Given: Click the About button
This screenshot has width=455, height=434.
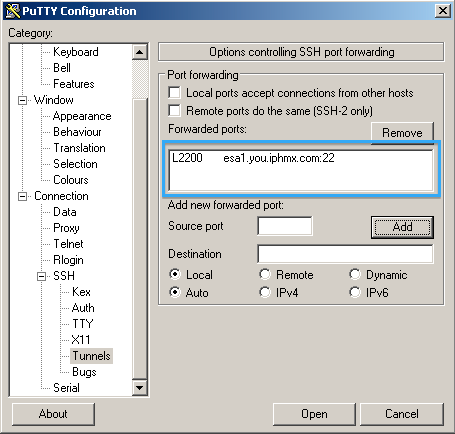Looking at the screenshot, I should [x=53, y=414].
